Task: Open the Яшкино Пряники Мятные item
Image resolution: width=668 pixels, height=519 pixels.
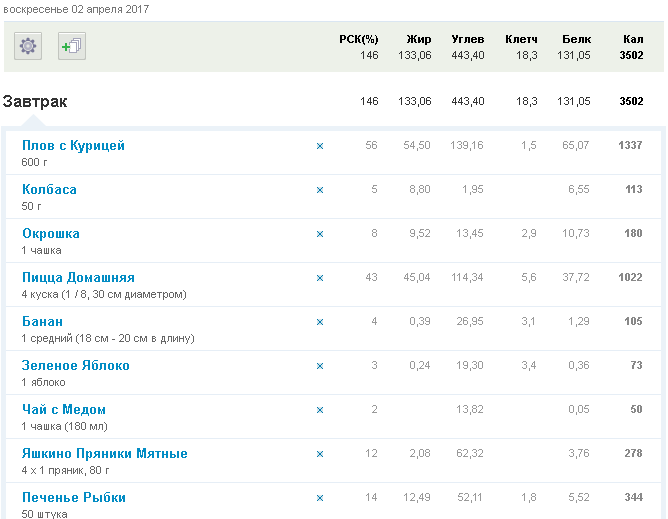Action: [x=104, y=454]
